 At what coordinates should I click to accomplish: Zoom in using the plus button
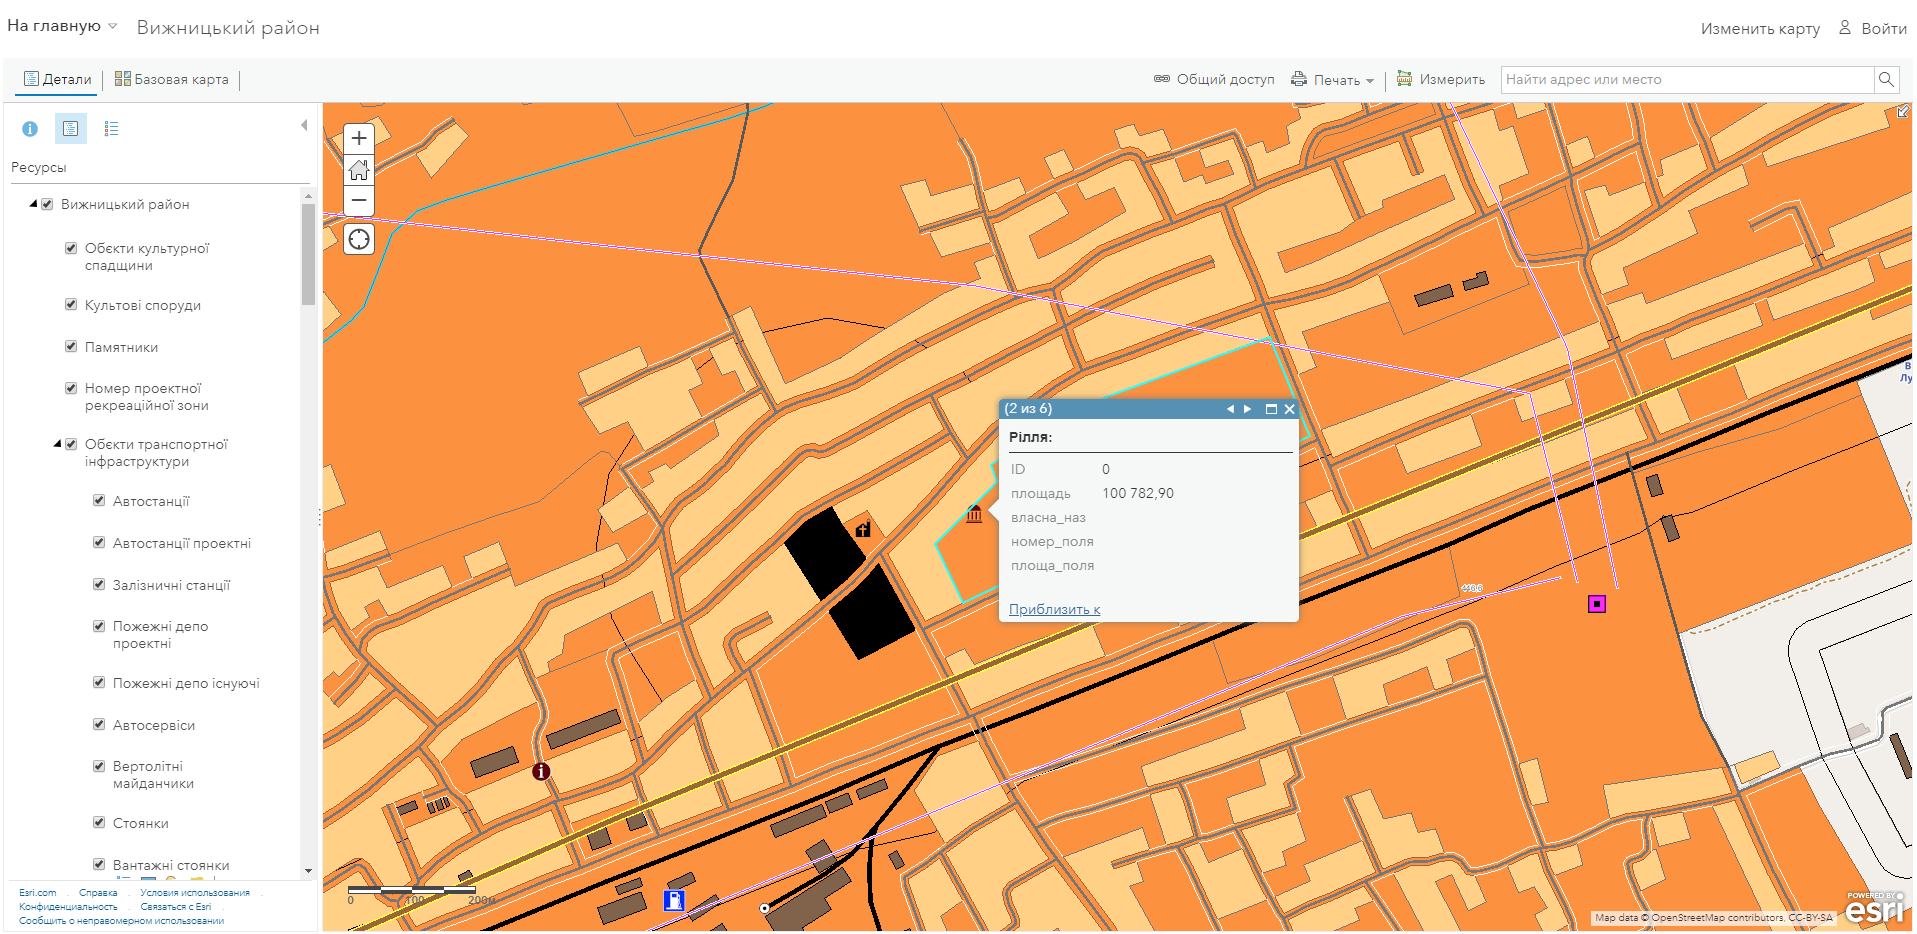point(358,138)
